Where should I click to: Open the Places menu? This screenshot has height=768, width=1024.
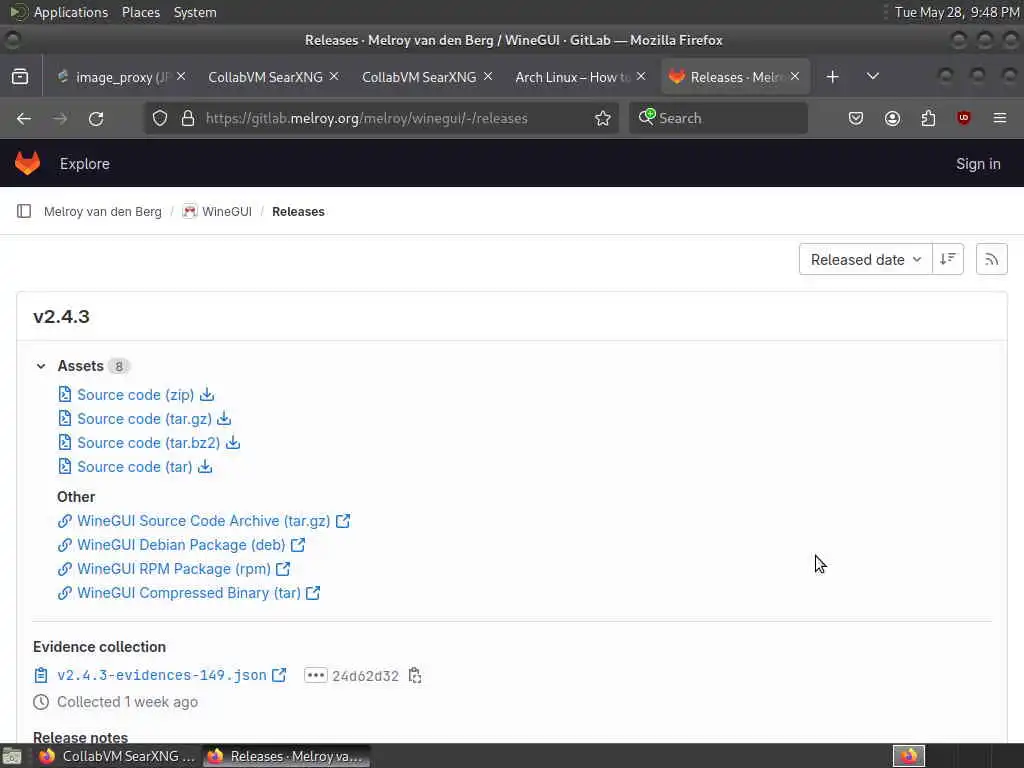pyautogui.click(x=140, y=12)
